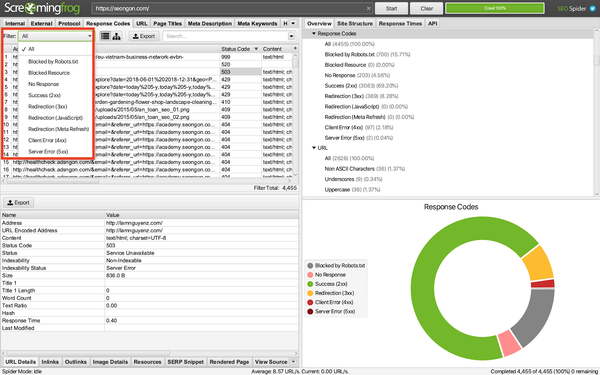Collapse the Response Codes tree section
The image size is (600, 375).
click(314, 34)
